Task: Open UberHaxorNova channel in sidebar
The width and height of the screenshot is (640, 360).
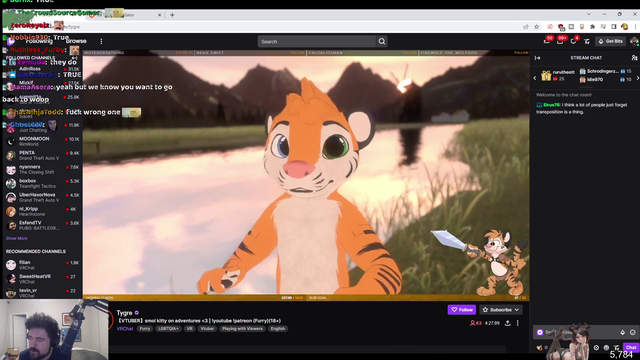Action: click(x=42, y=197)
